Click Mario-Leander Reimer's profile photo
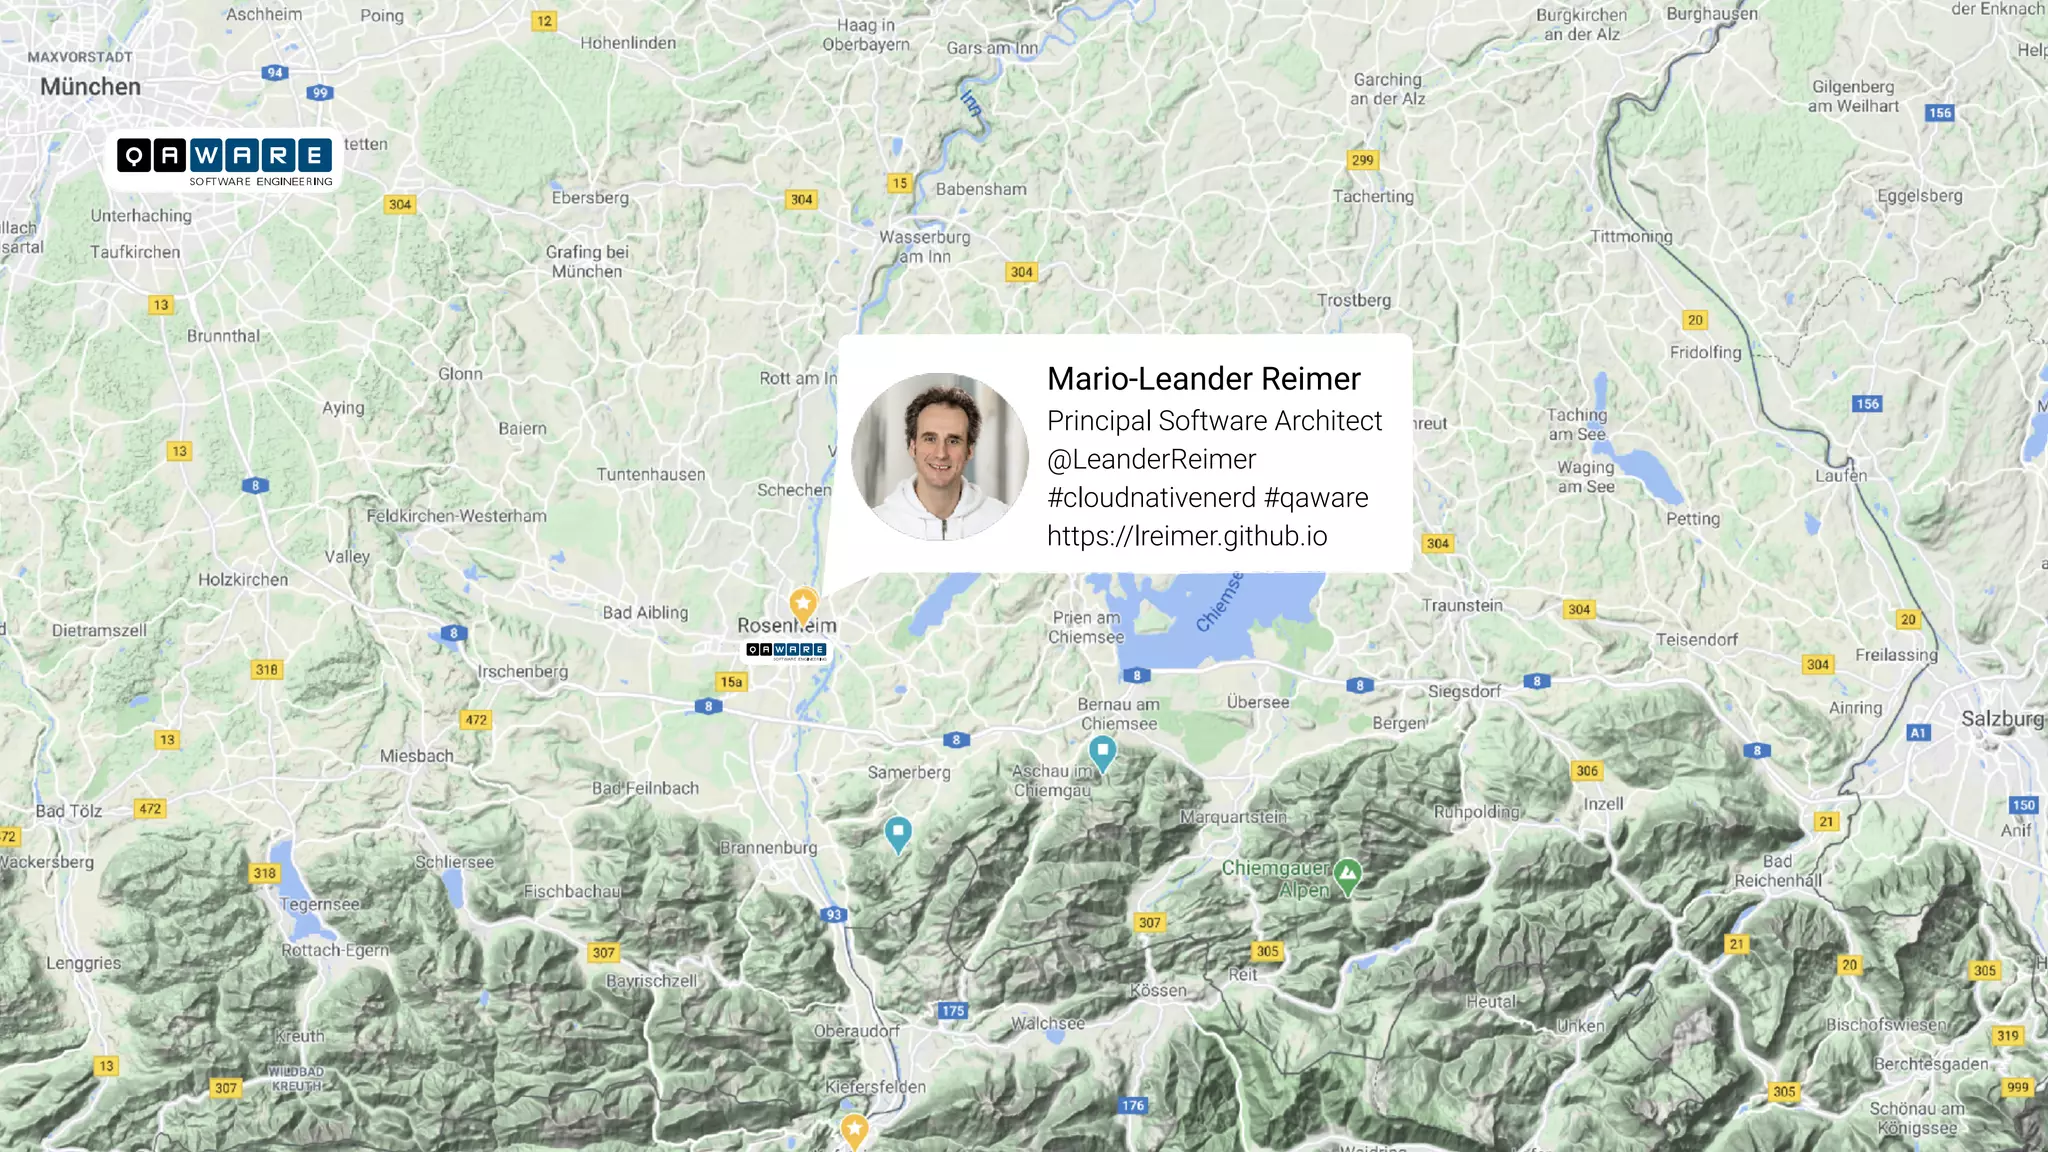 click(939, 456)
